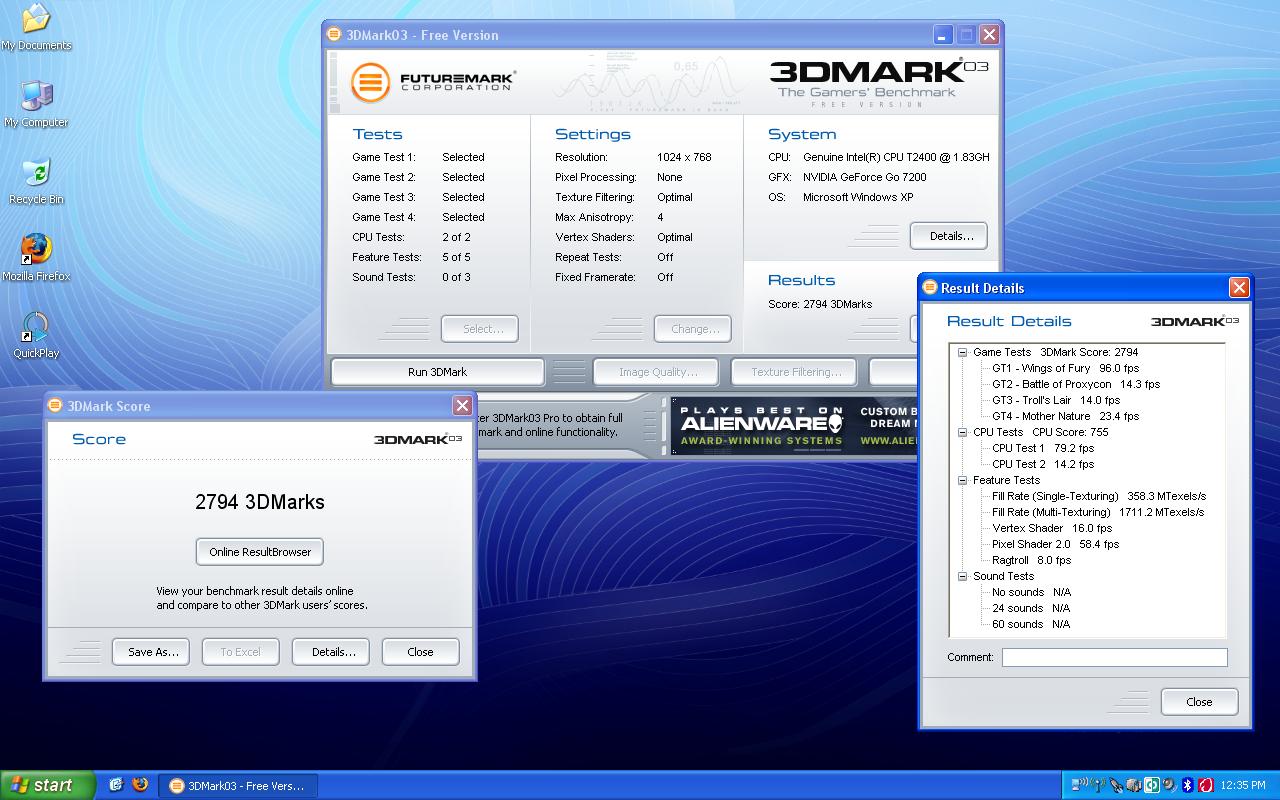Select Vertex Shader result row
Viewport: 1280px width, 800px height.
(x=1052, y=528)
